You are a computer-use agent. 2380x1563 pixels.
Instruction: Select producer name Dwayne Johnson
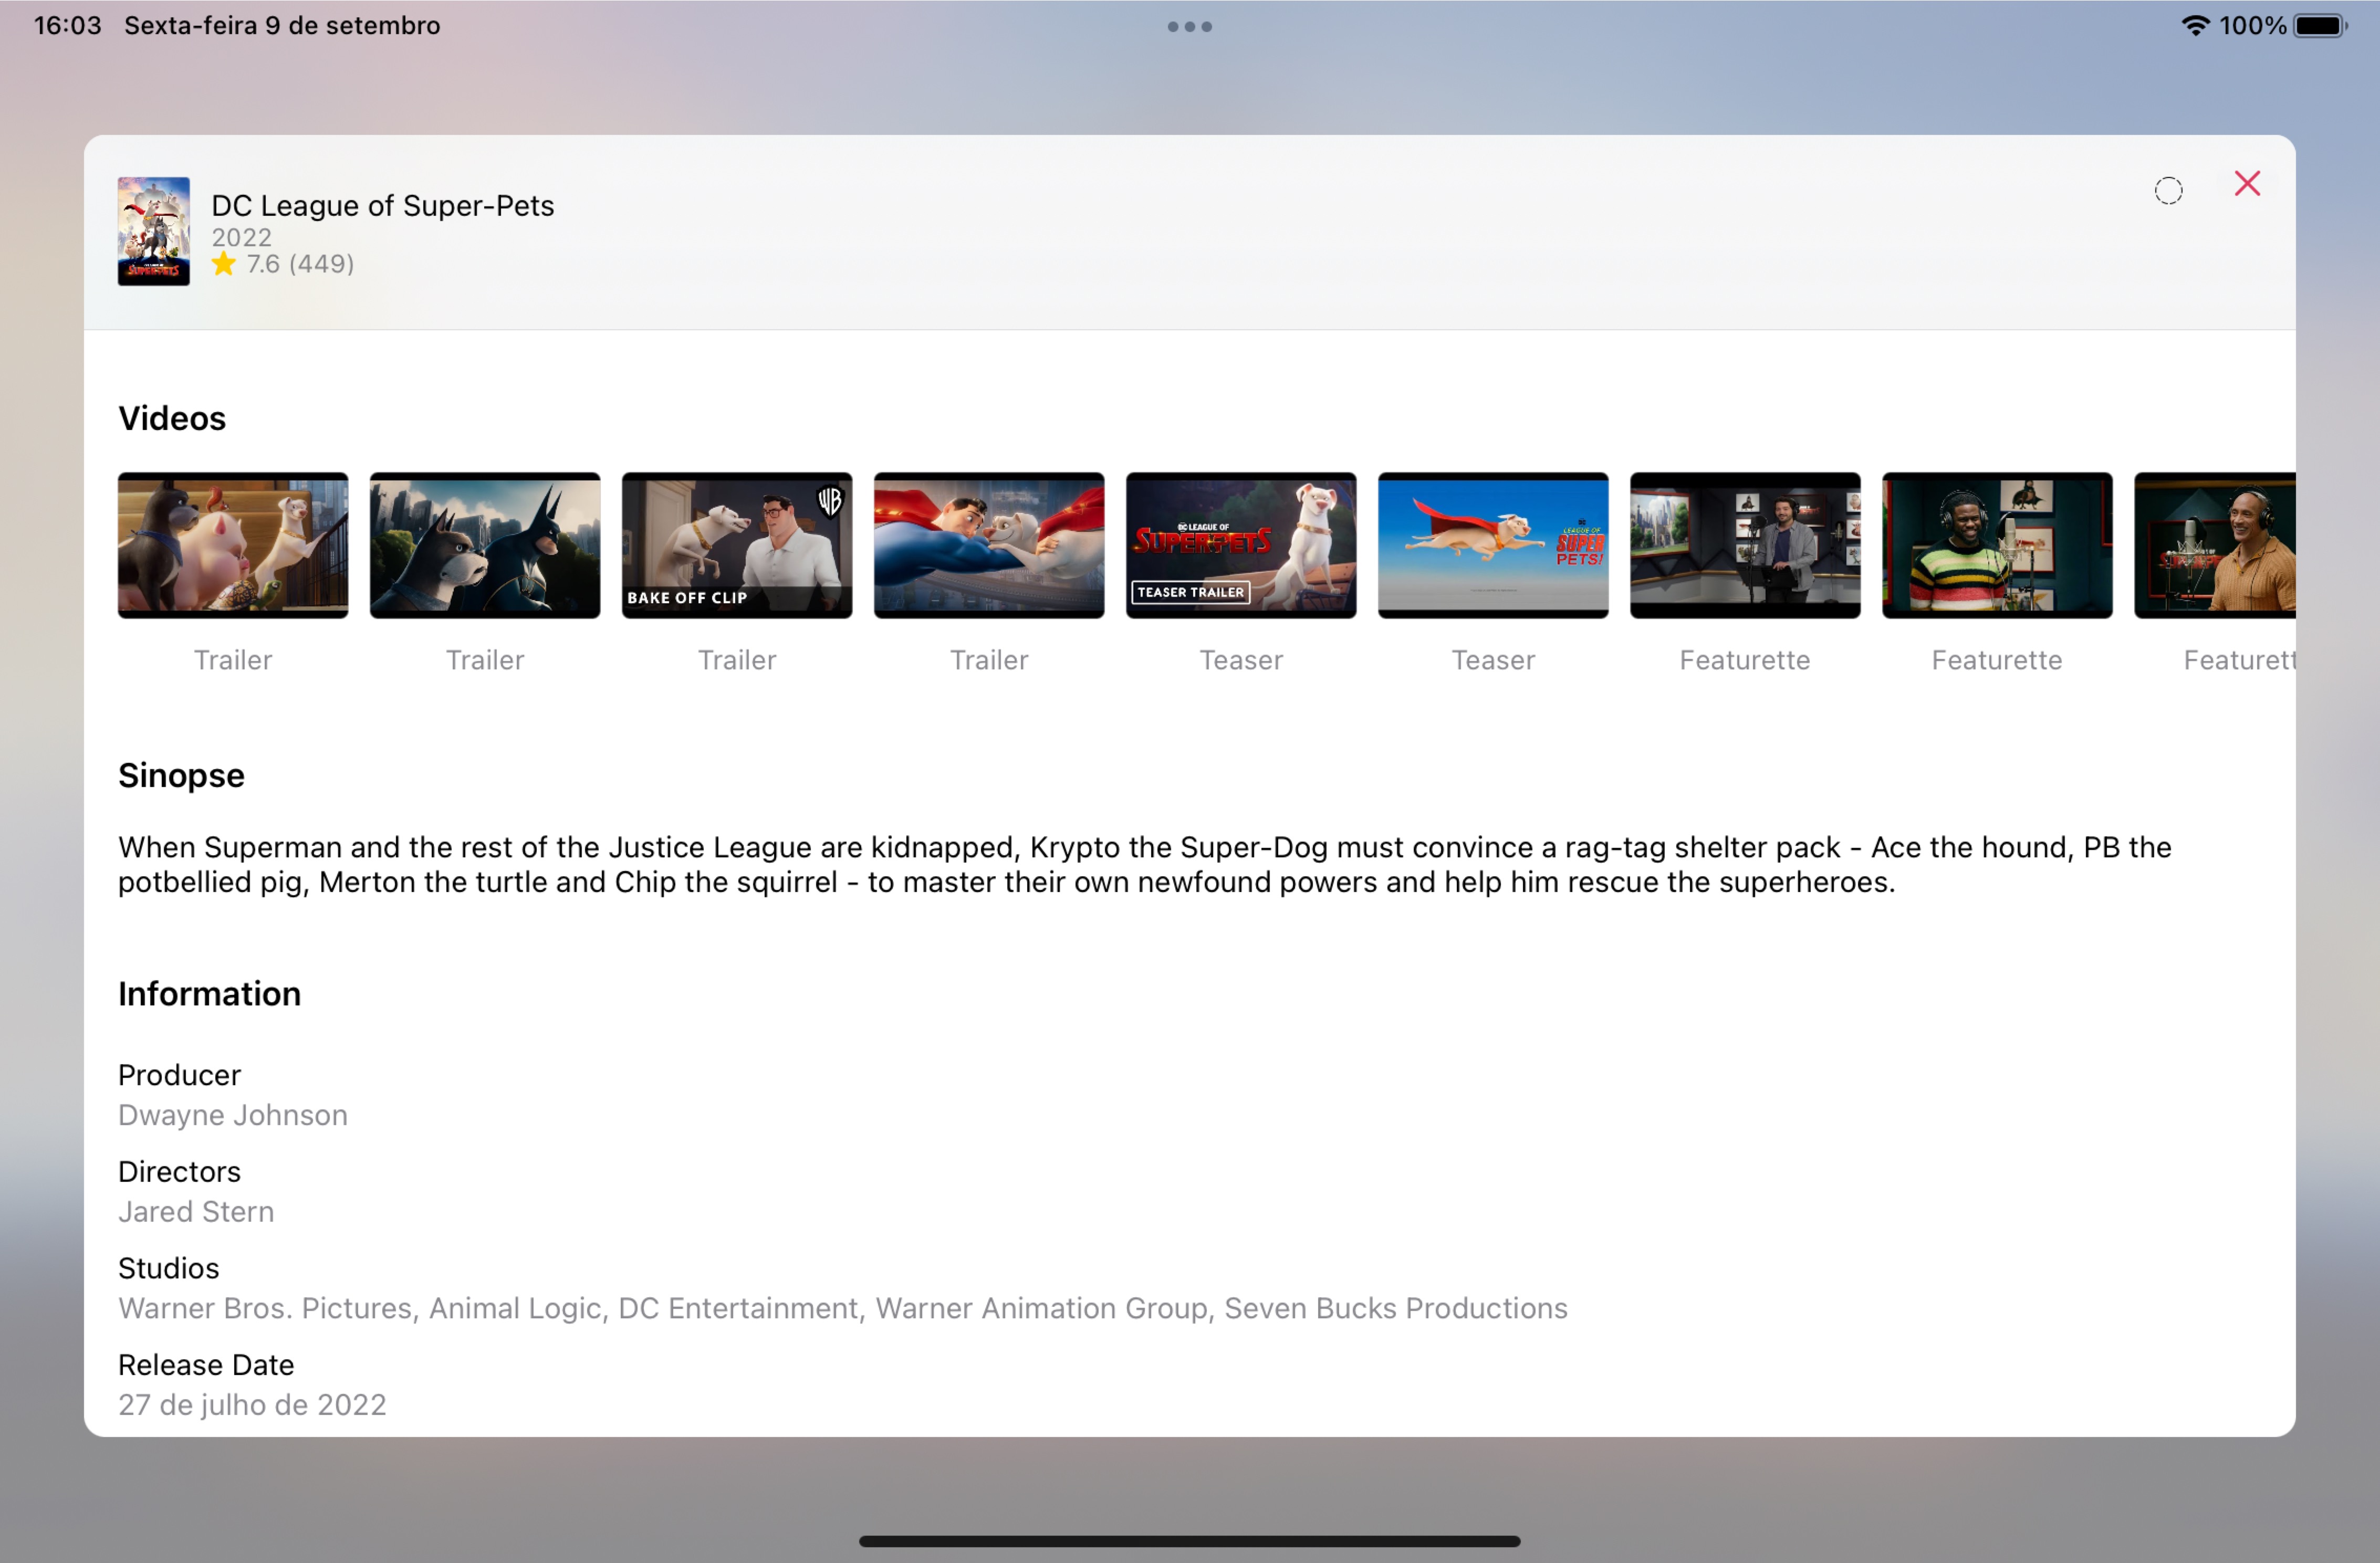tap(233, 1115)
